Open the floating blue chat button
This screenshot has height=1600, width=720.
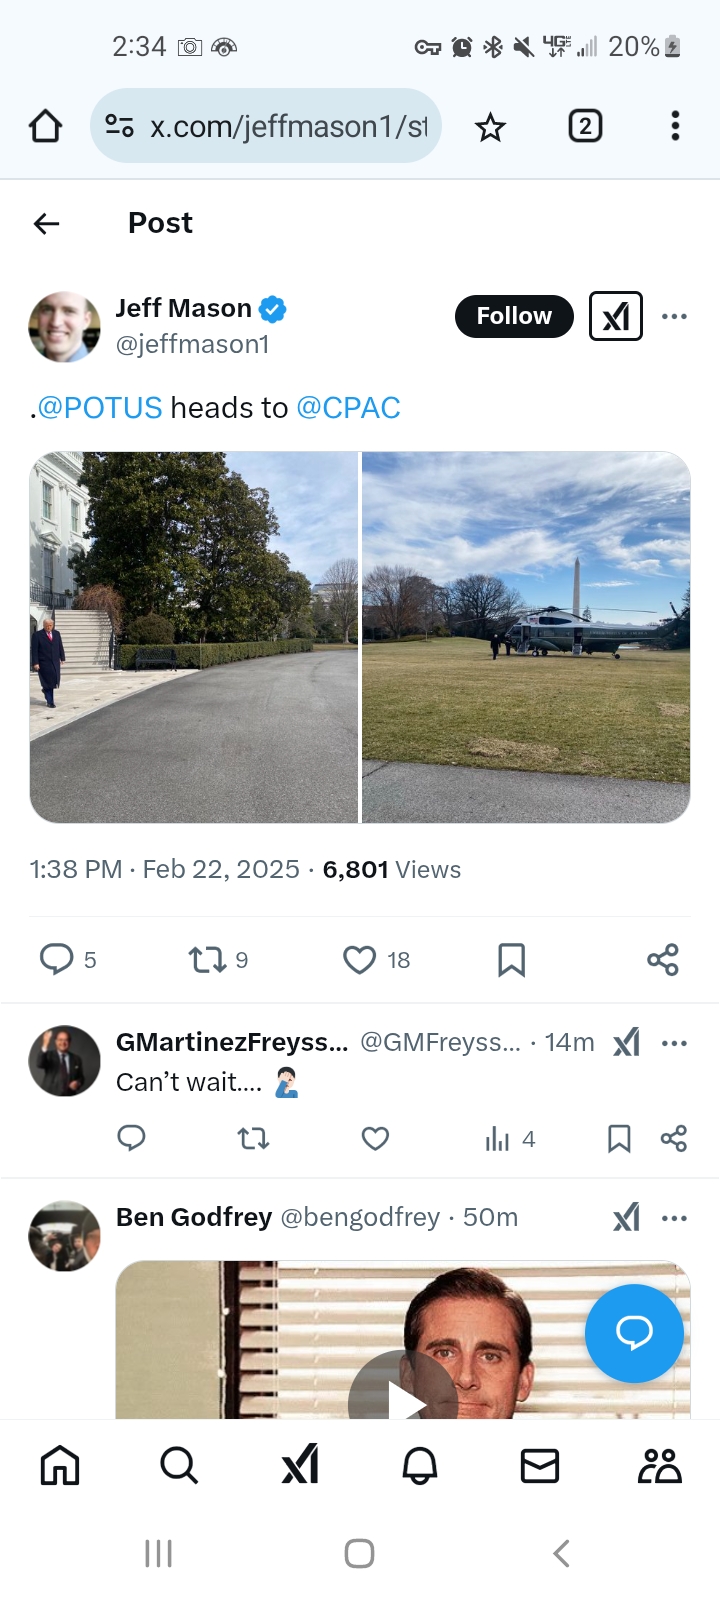click(634, 1333)
